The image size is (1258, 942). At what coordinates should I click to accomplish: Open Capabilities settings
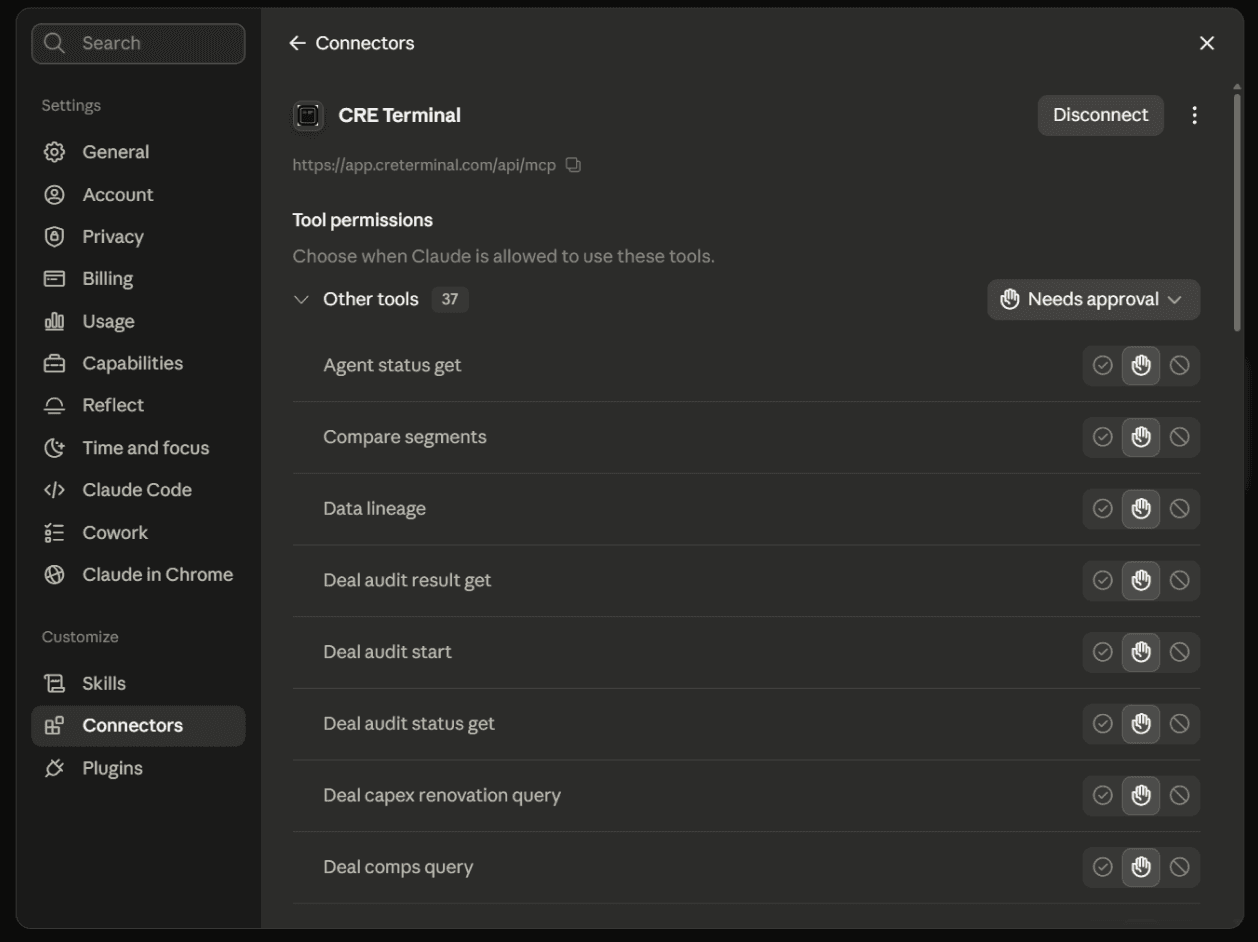138,363
